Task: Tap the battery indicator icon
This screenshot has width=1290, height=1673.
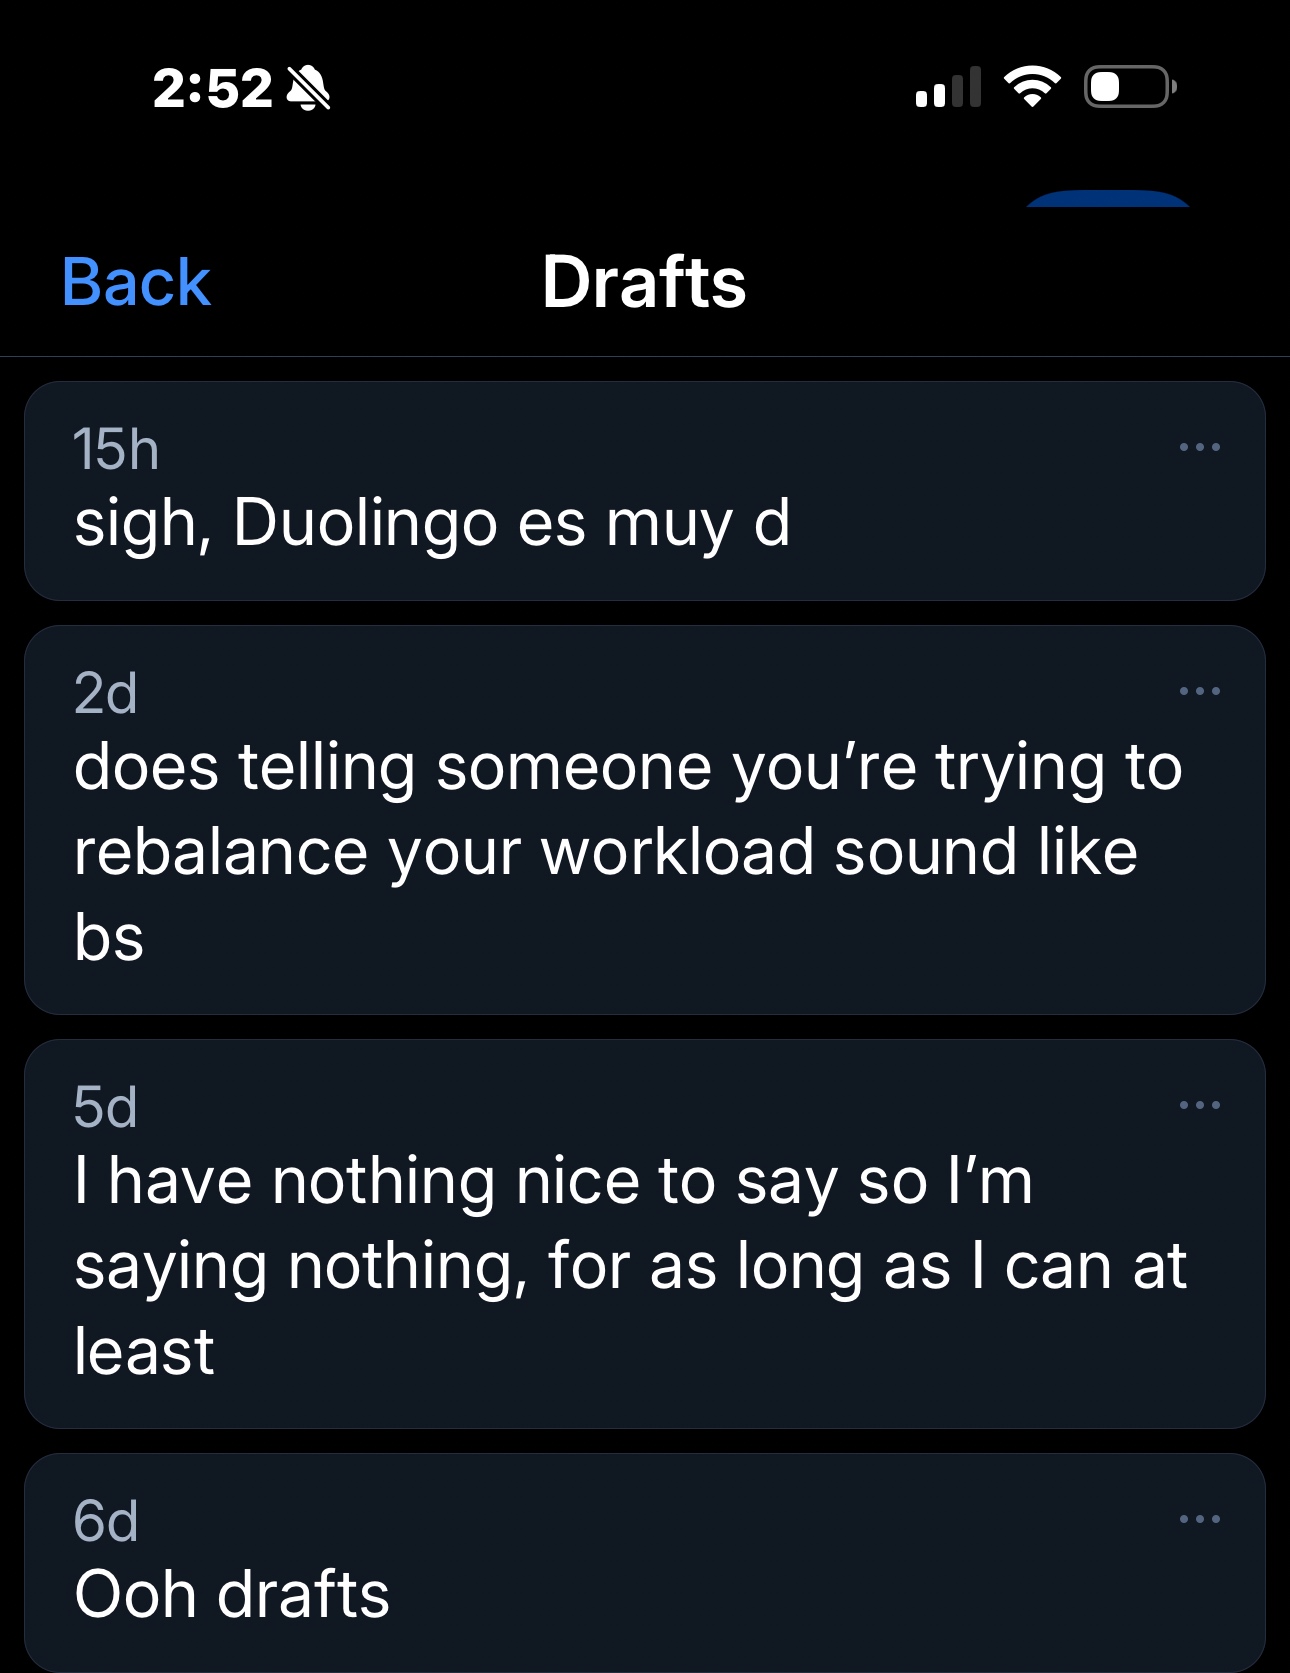Action: pyautogui.click(x=1130, y=87)
